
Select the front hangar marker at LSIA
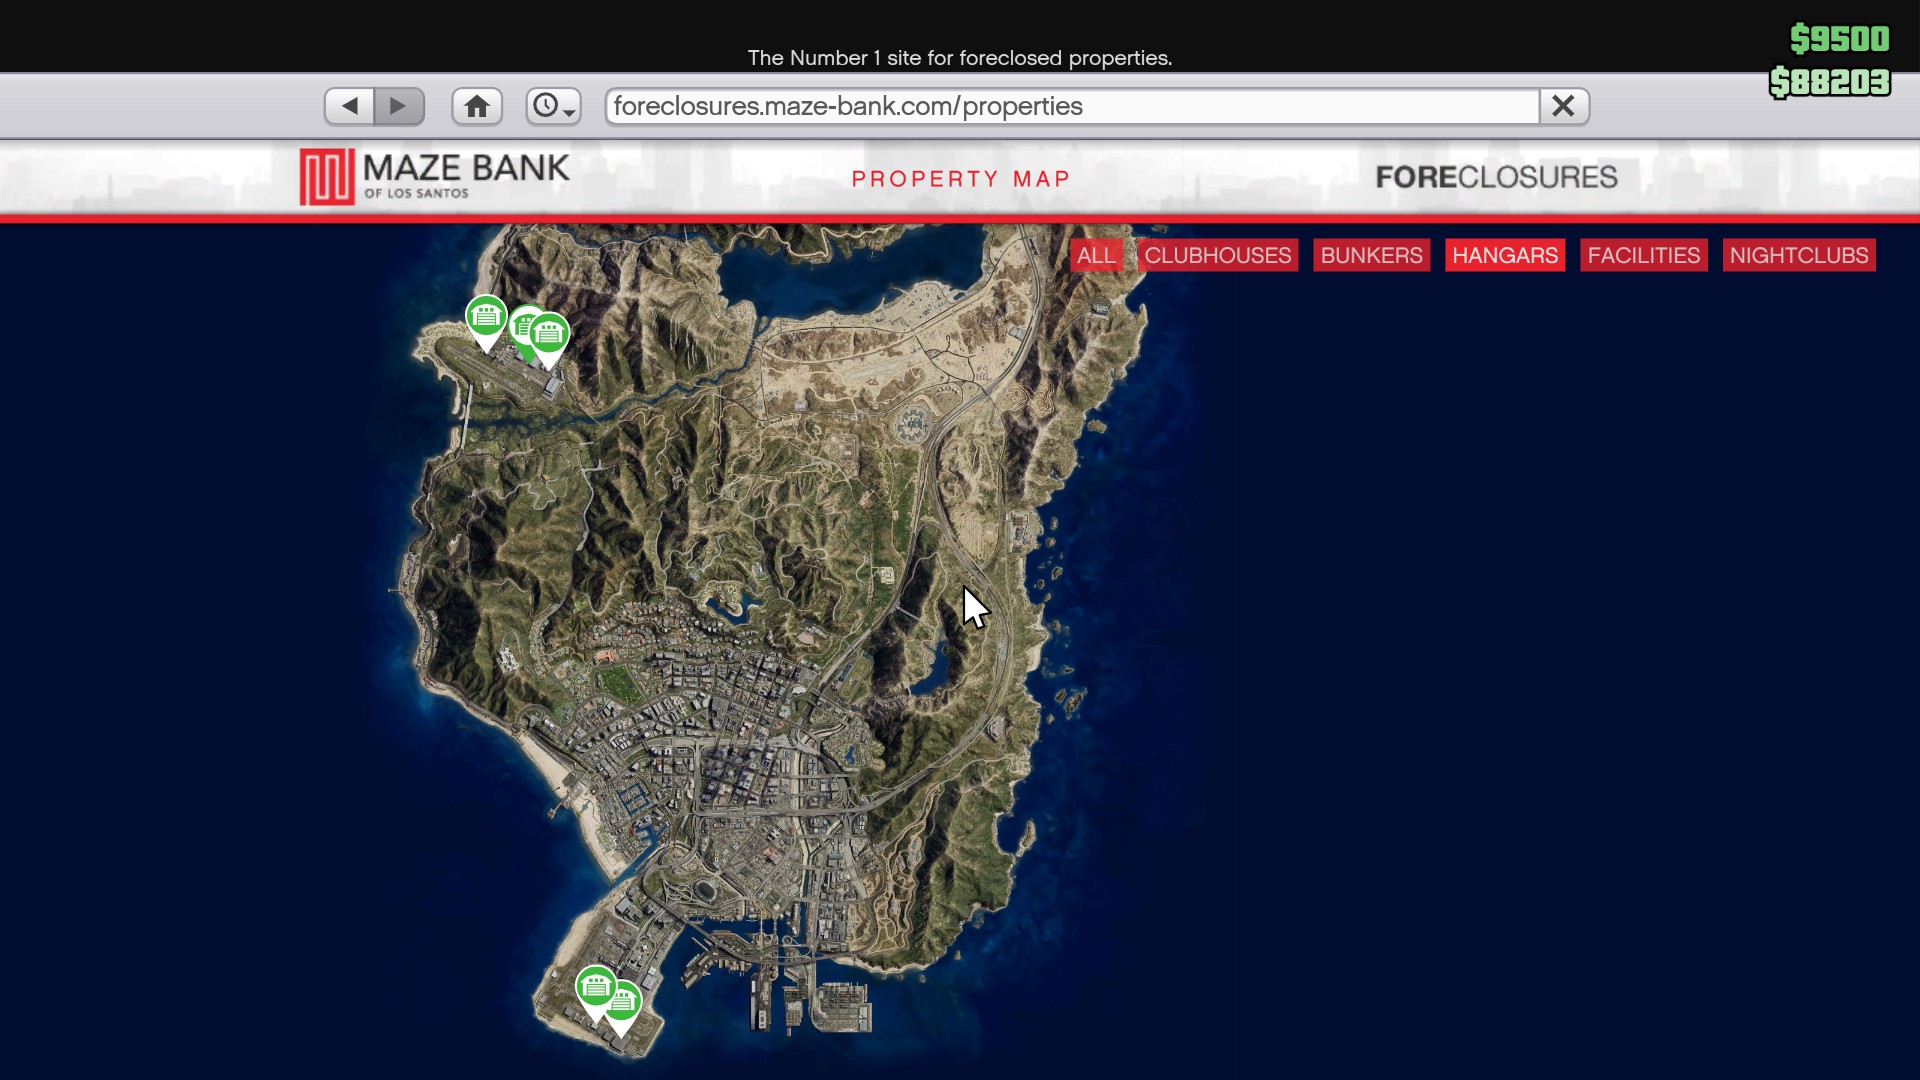click(x=595, y=987)
